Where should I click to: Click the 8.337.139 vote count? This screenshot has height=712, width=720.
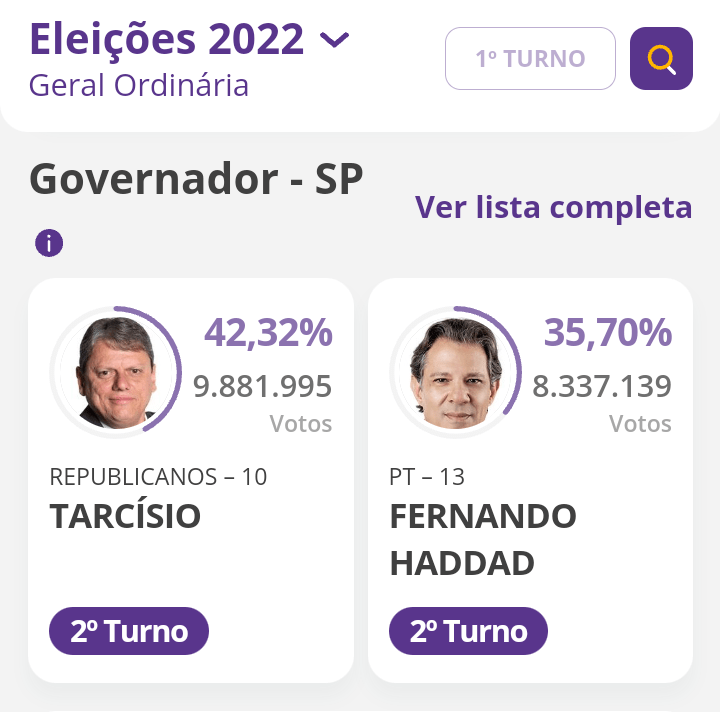click(x=602, y=385)
